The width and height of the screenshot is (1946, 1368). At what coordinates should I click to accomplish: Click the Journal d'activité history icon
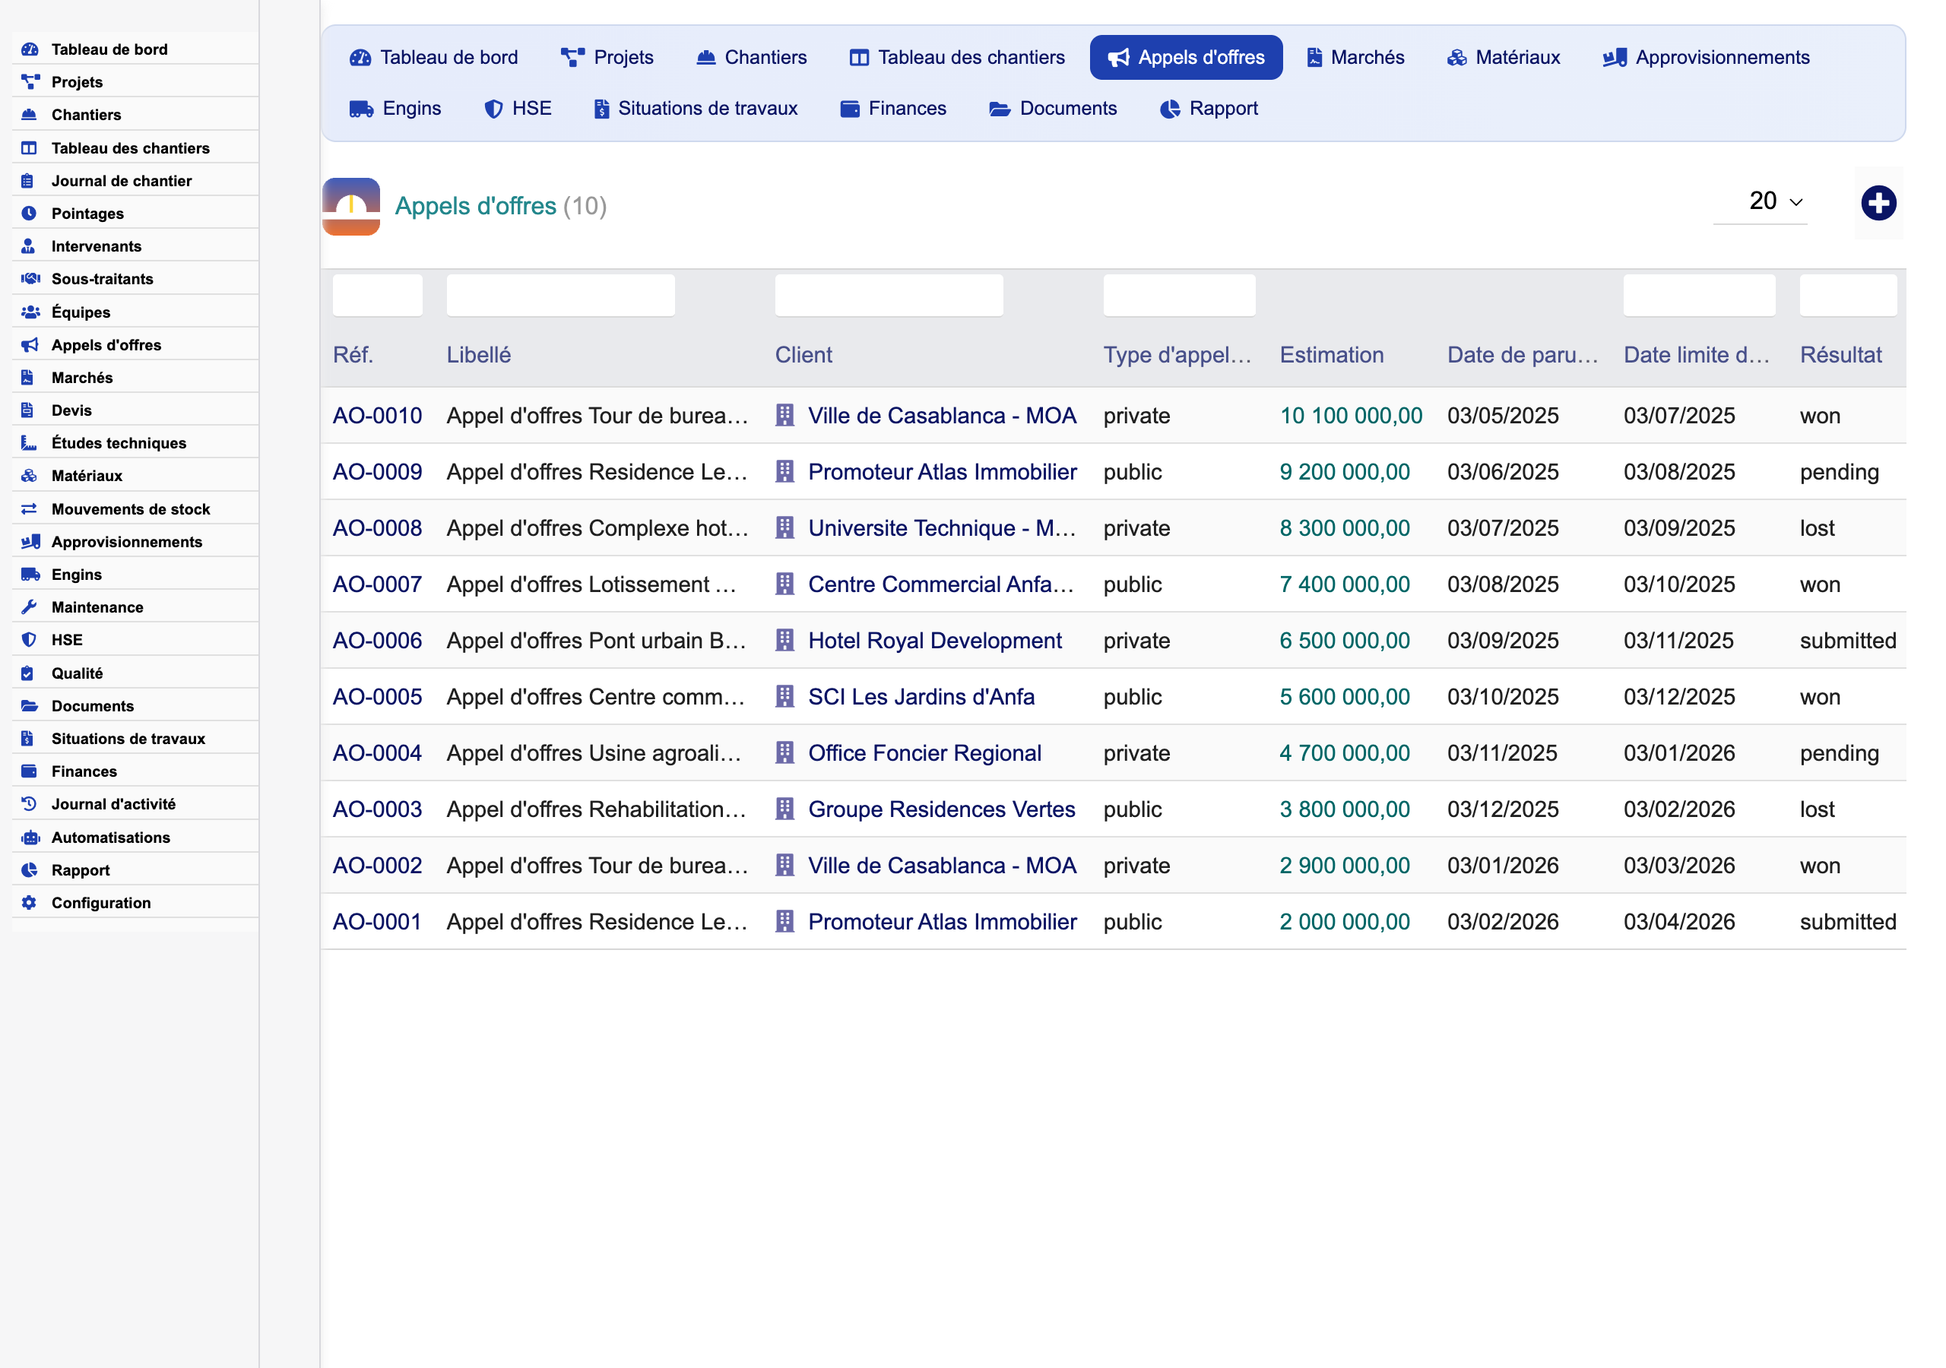pyautogui.click(x=30, y=804)
